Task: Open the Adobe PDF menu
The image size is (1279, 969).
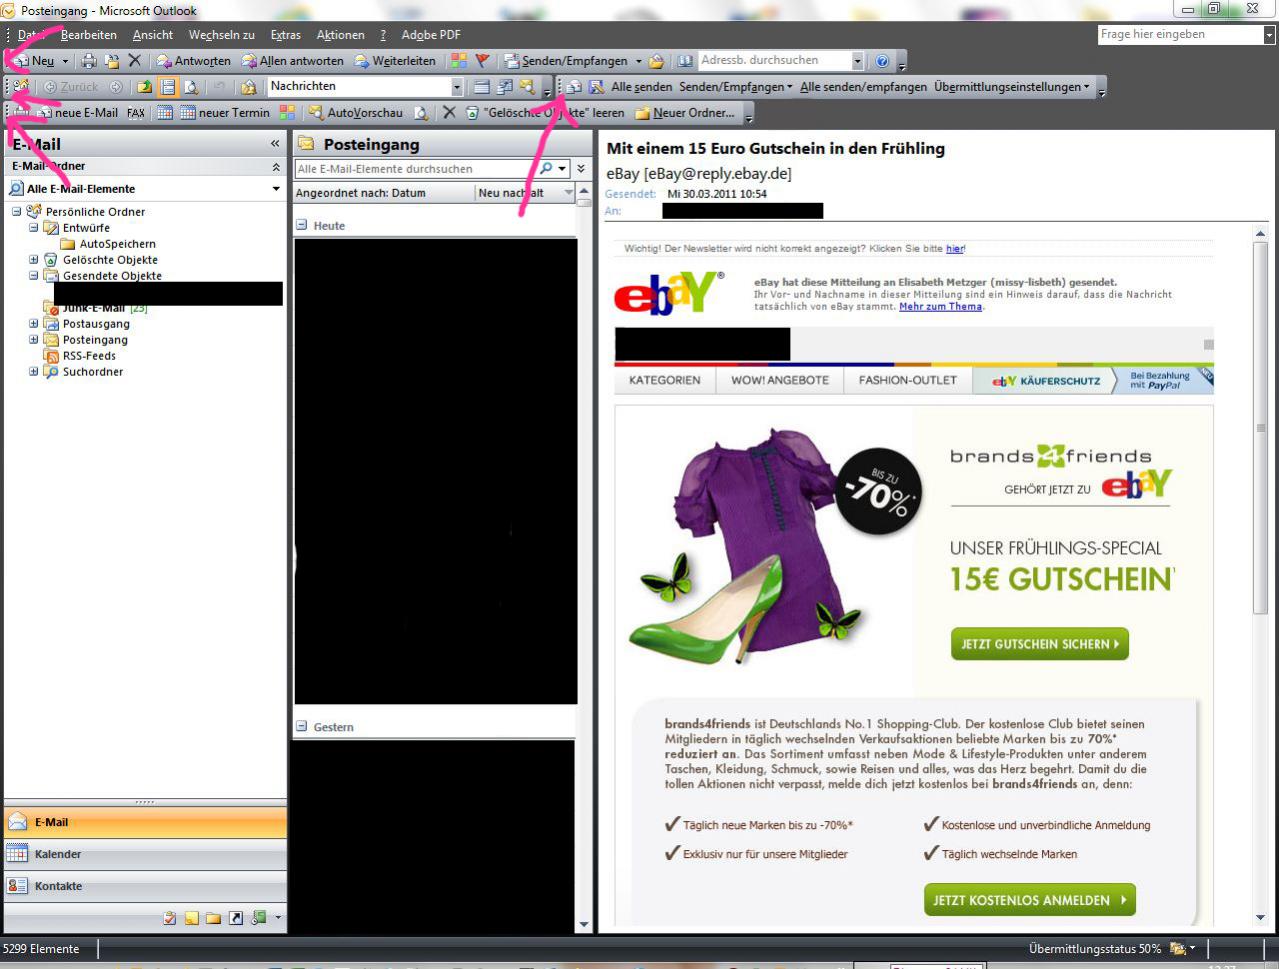Action: pos(431,35)
